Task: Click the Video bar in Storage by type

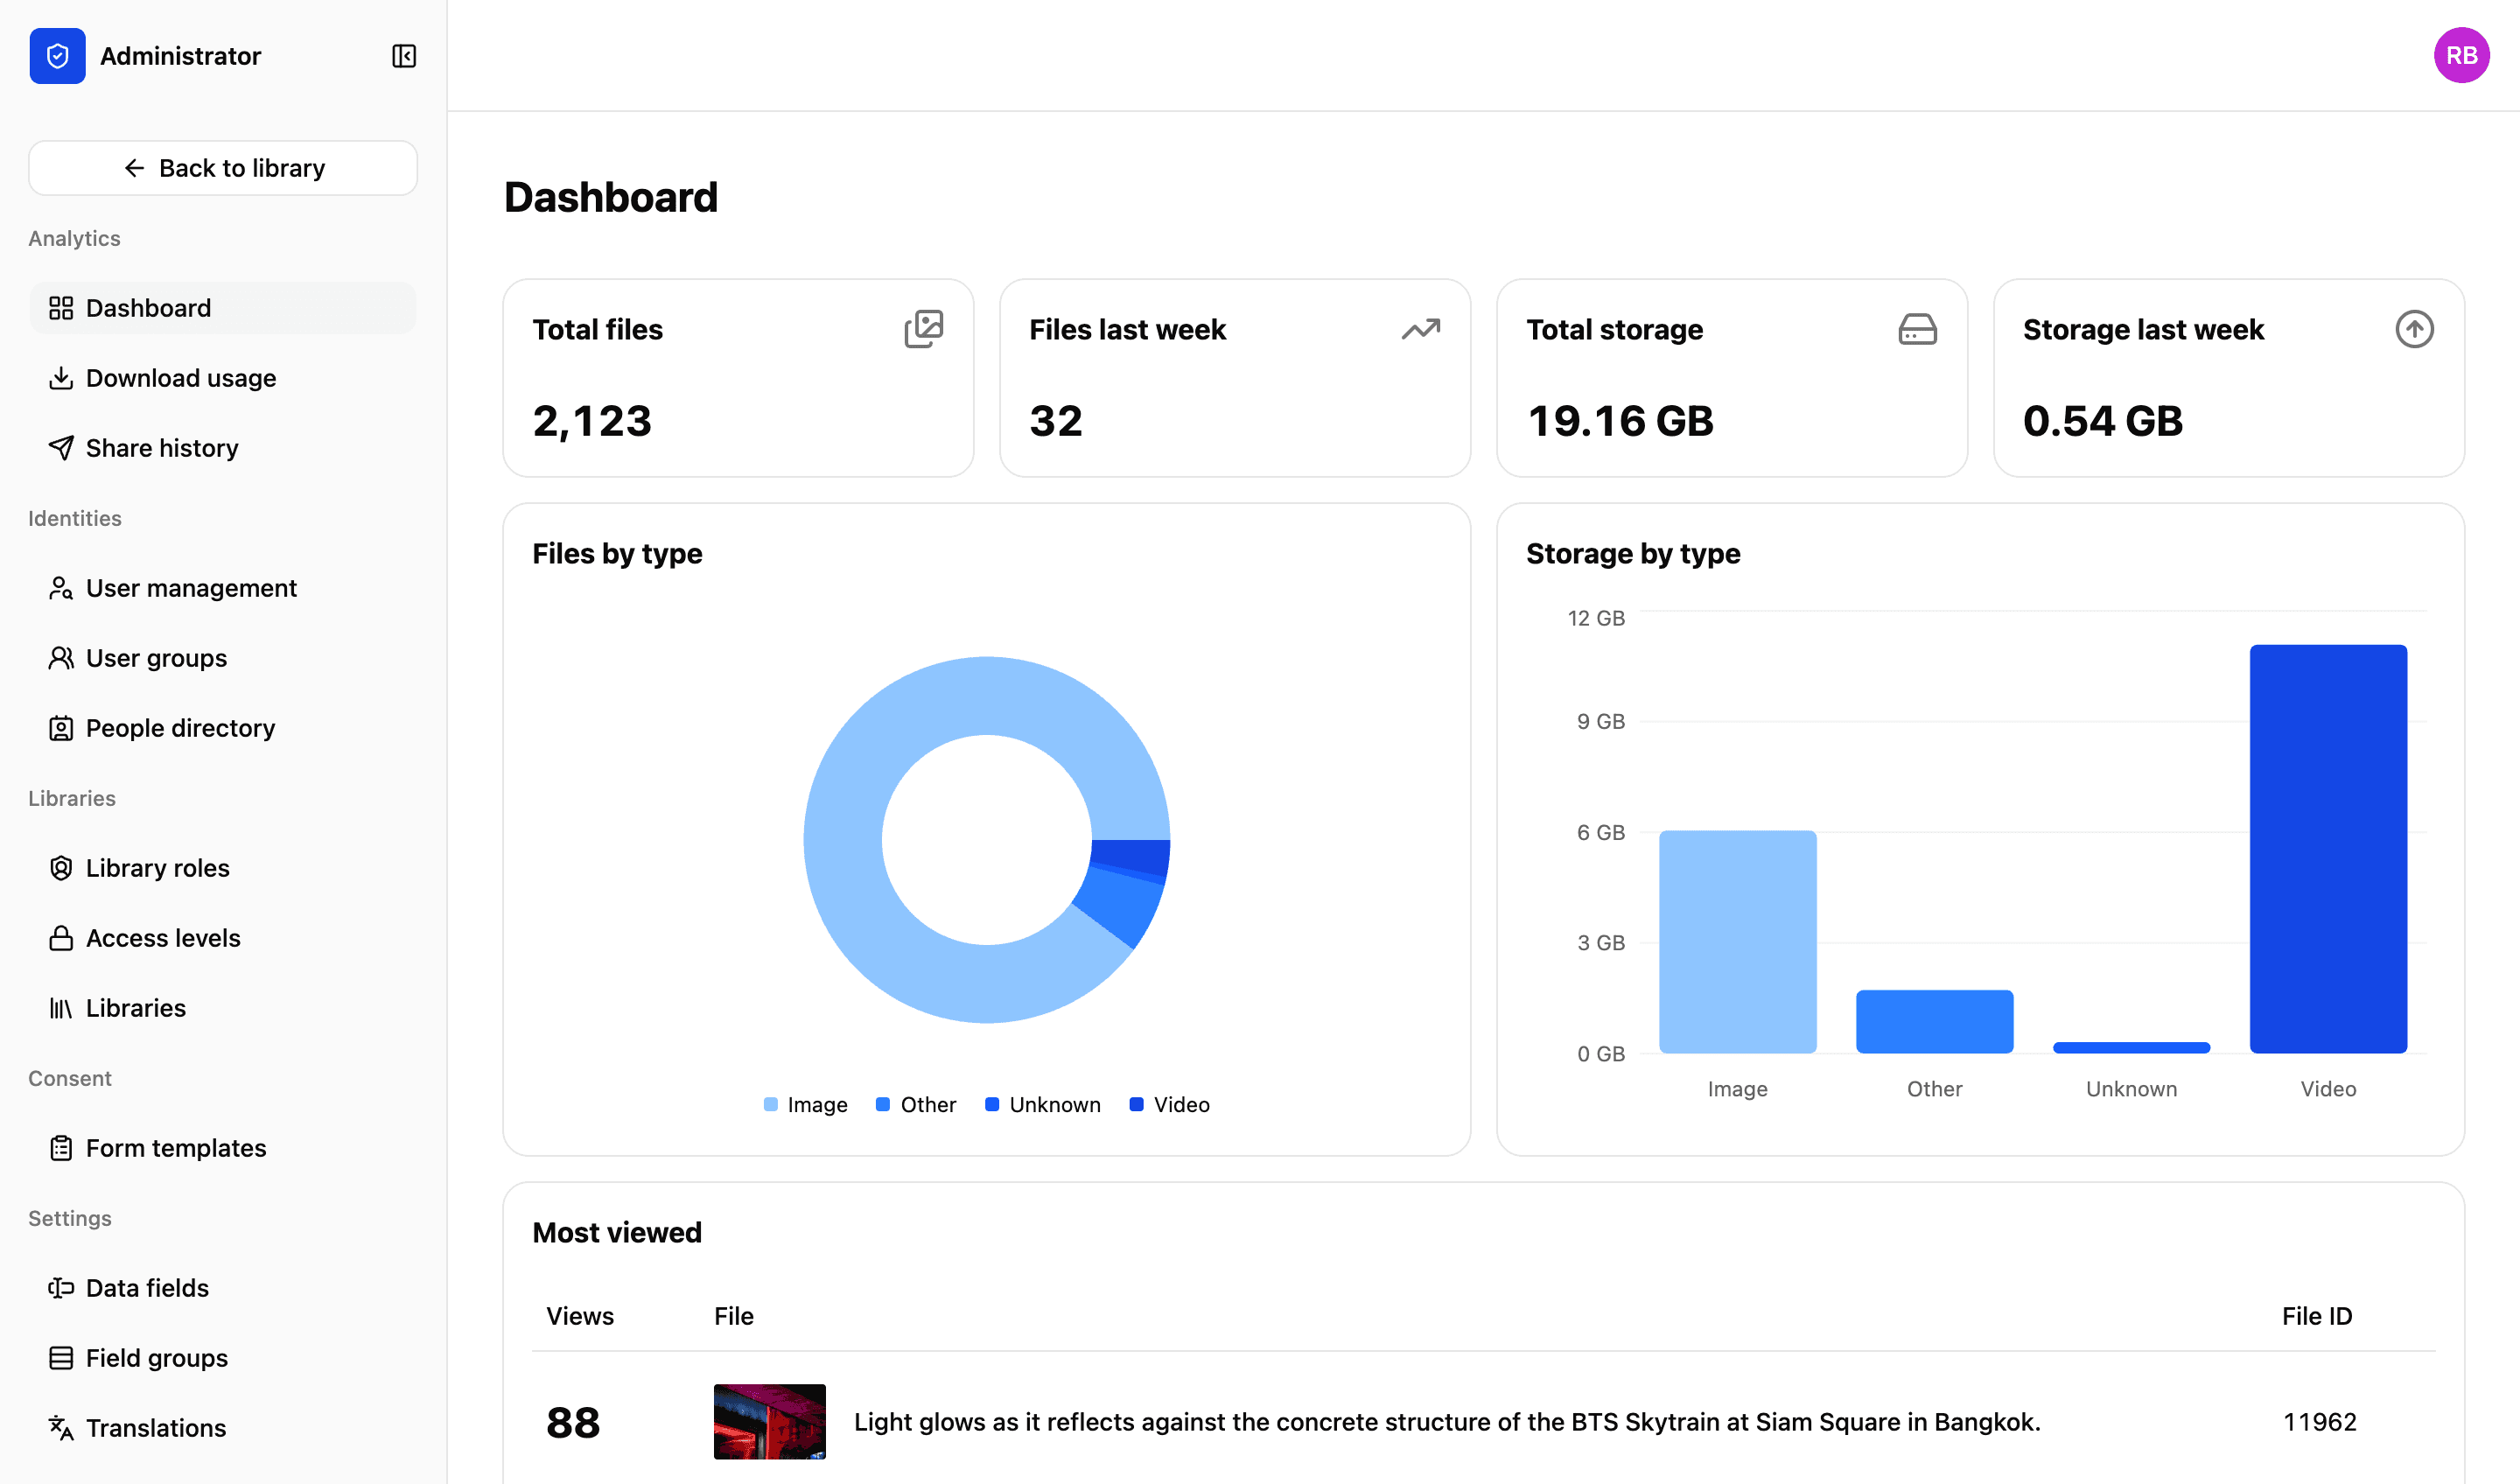Action: click(2328, 849)
